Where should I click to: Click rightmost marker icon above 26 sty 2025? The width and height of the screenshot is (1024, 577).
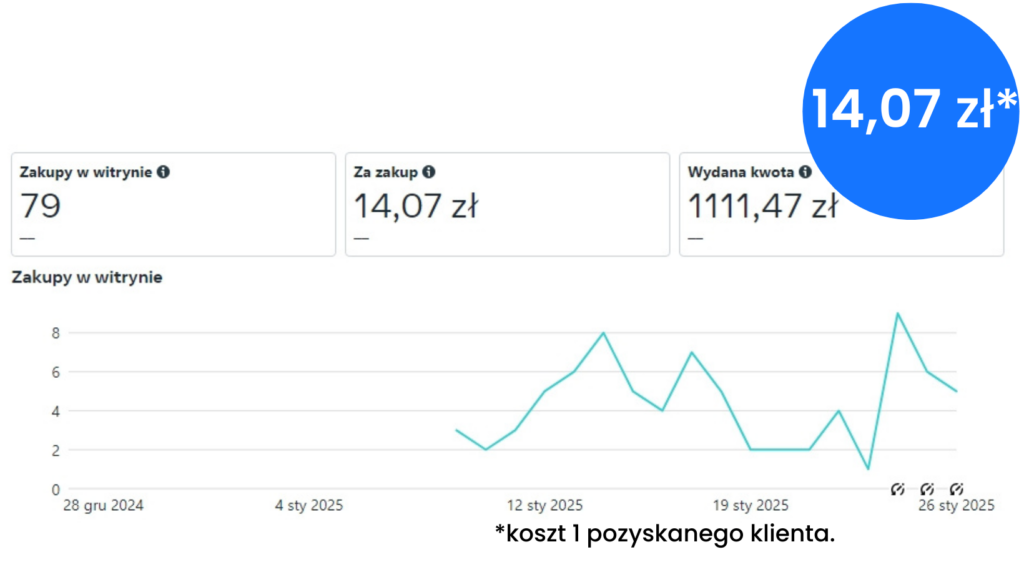tap(956, 488)
